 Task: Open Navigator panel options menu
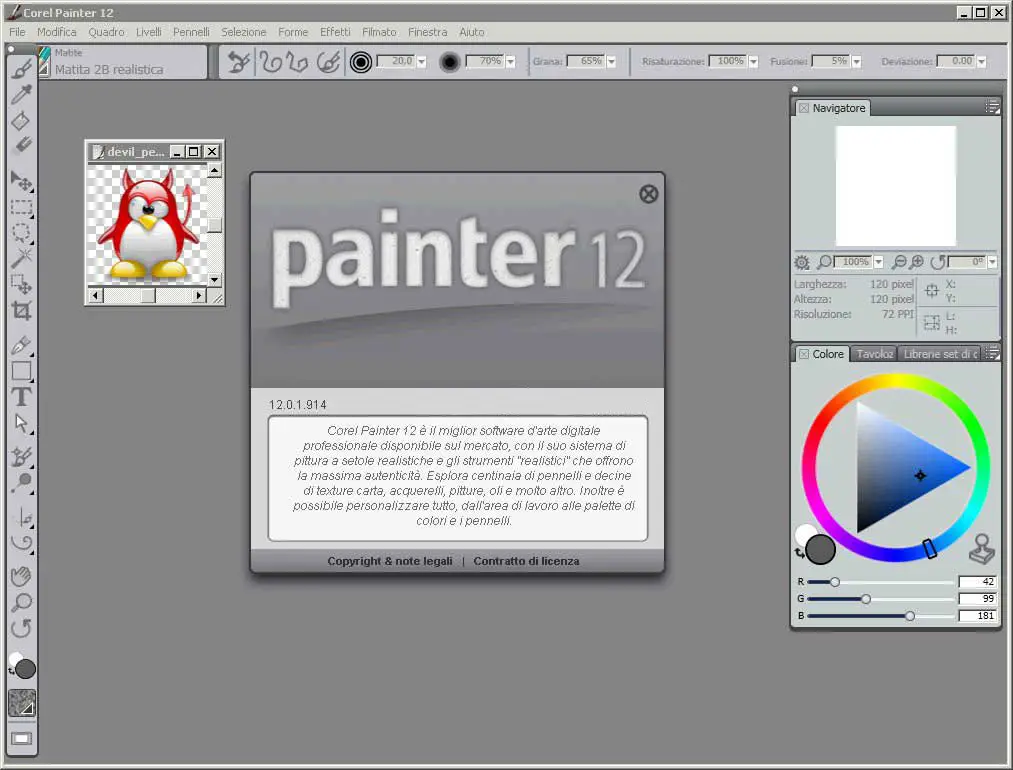click(992, 107)
